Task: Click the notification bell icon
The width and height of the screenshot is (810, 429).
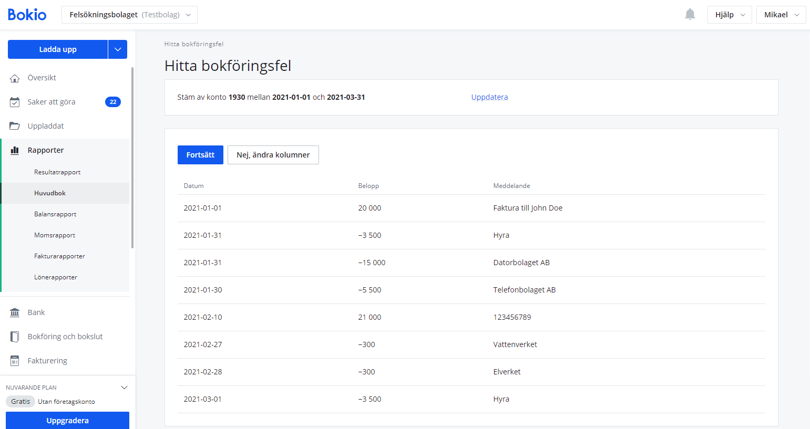Action: click(690, 15)
